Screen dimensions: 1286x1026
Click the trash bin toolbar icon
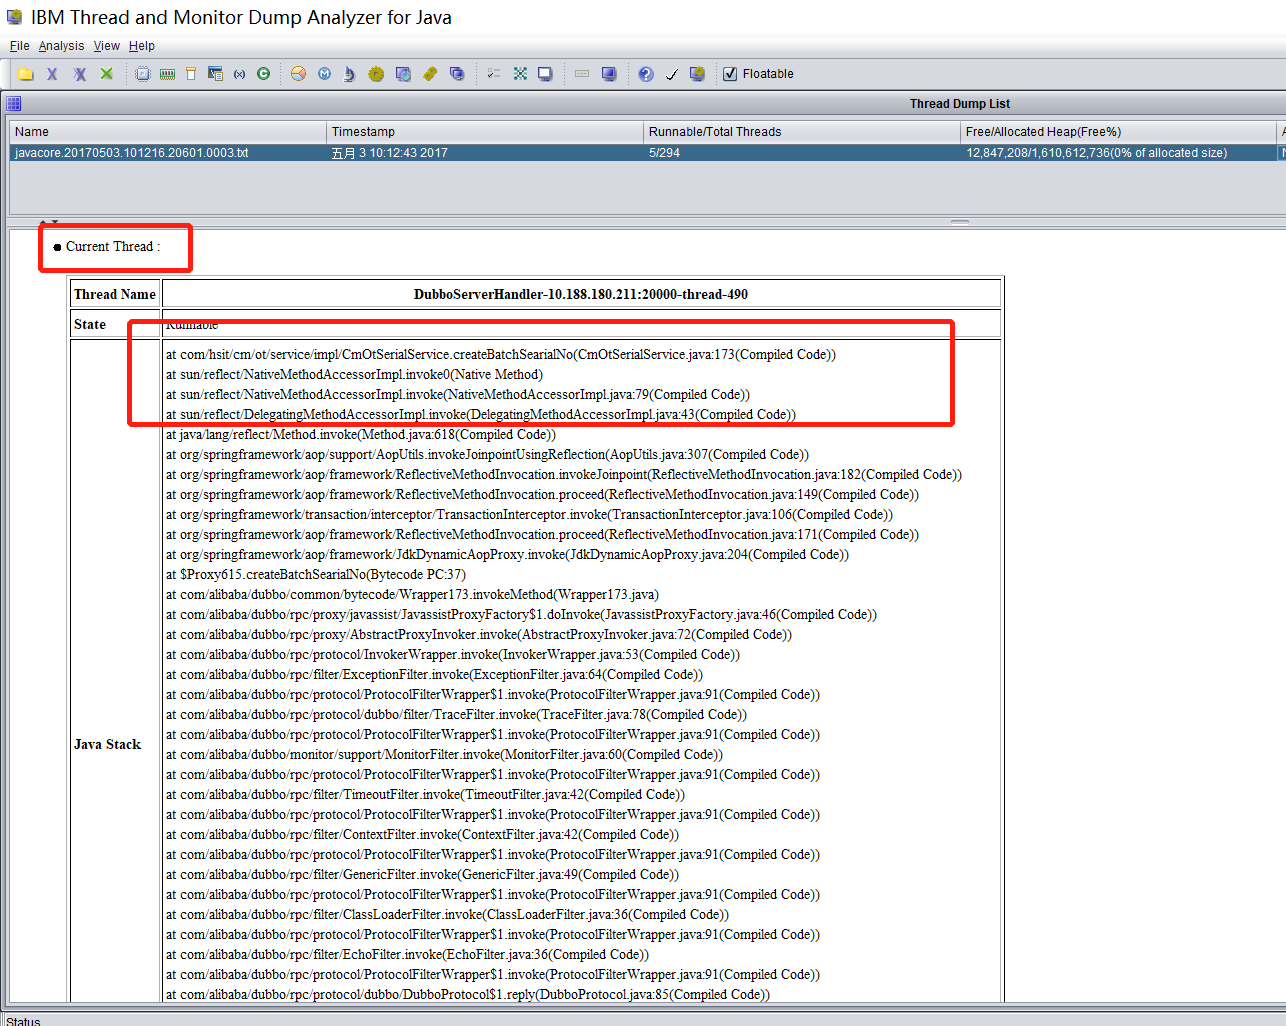191,74
